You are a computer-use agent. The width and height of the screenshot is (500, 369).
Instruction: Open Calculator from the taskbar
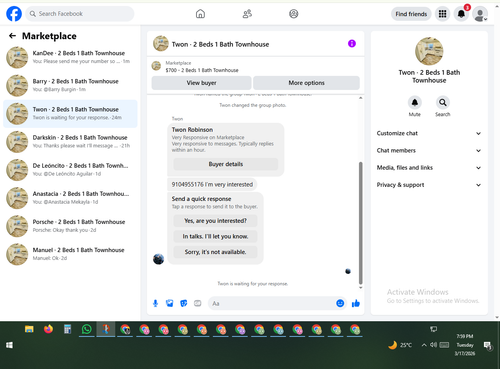tap(68, 329)
